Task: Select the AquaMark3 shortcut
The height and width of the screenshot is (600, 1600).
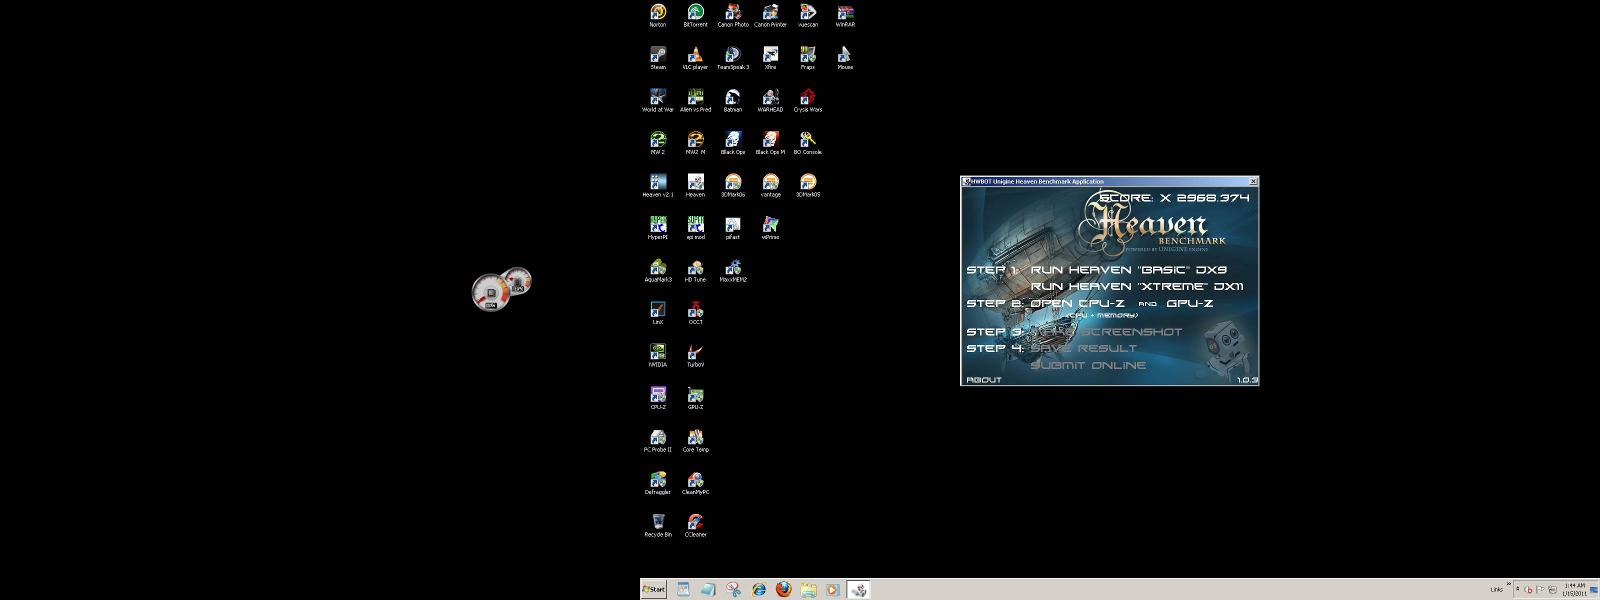Action: (658, 270)
